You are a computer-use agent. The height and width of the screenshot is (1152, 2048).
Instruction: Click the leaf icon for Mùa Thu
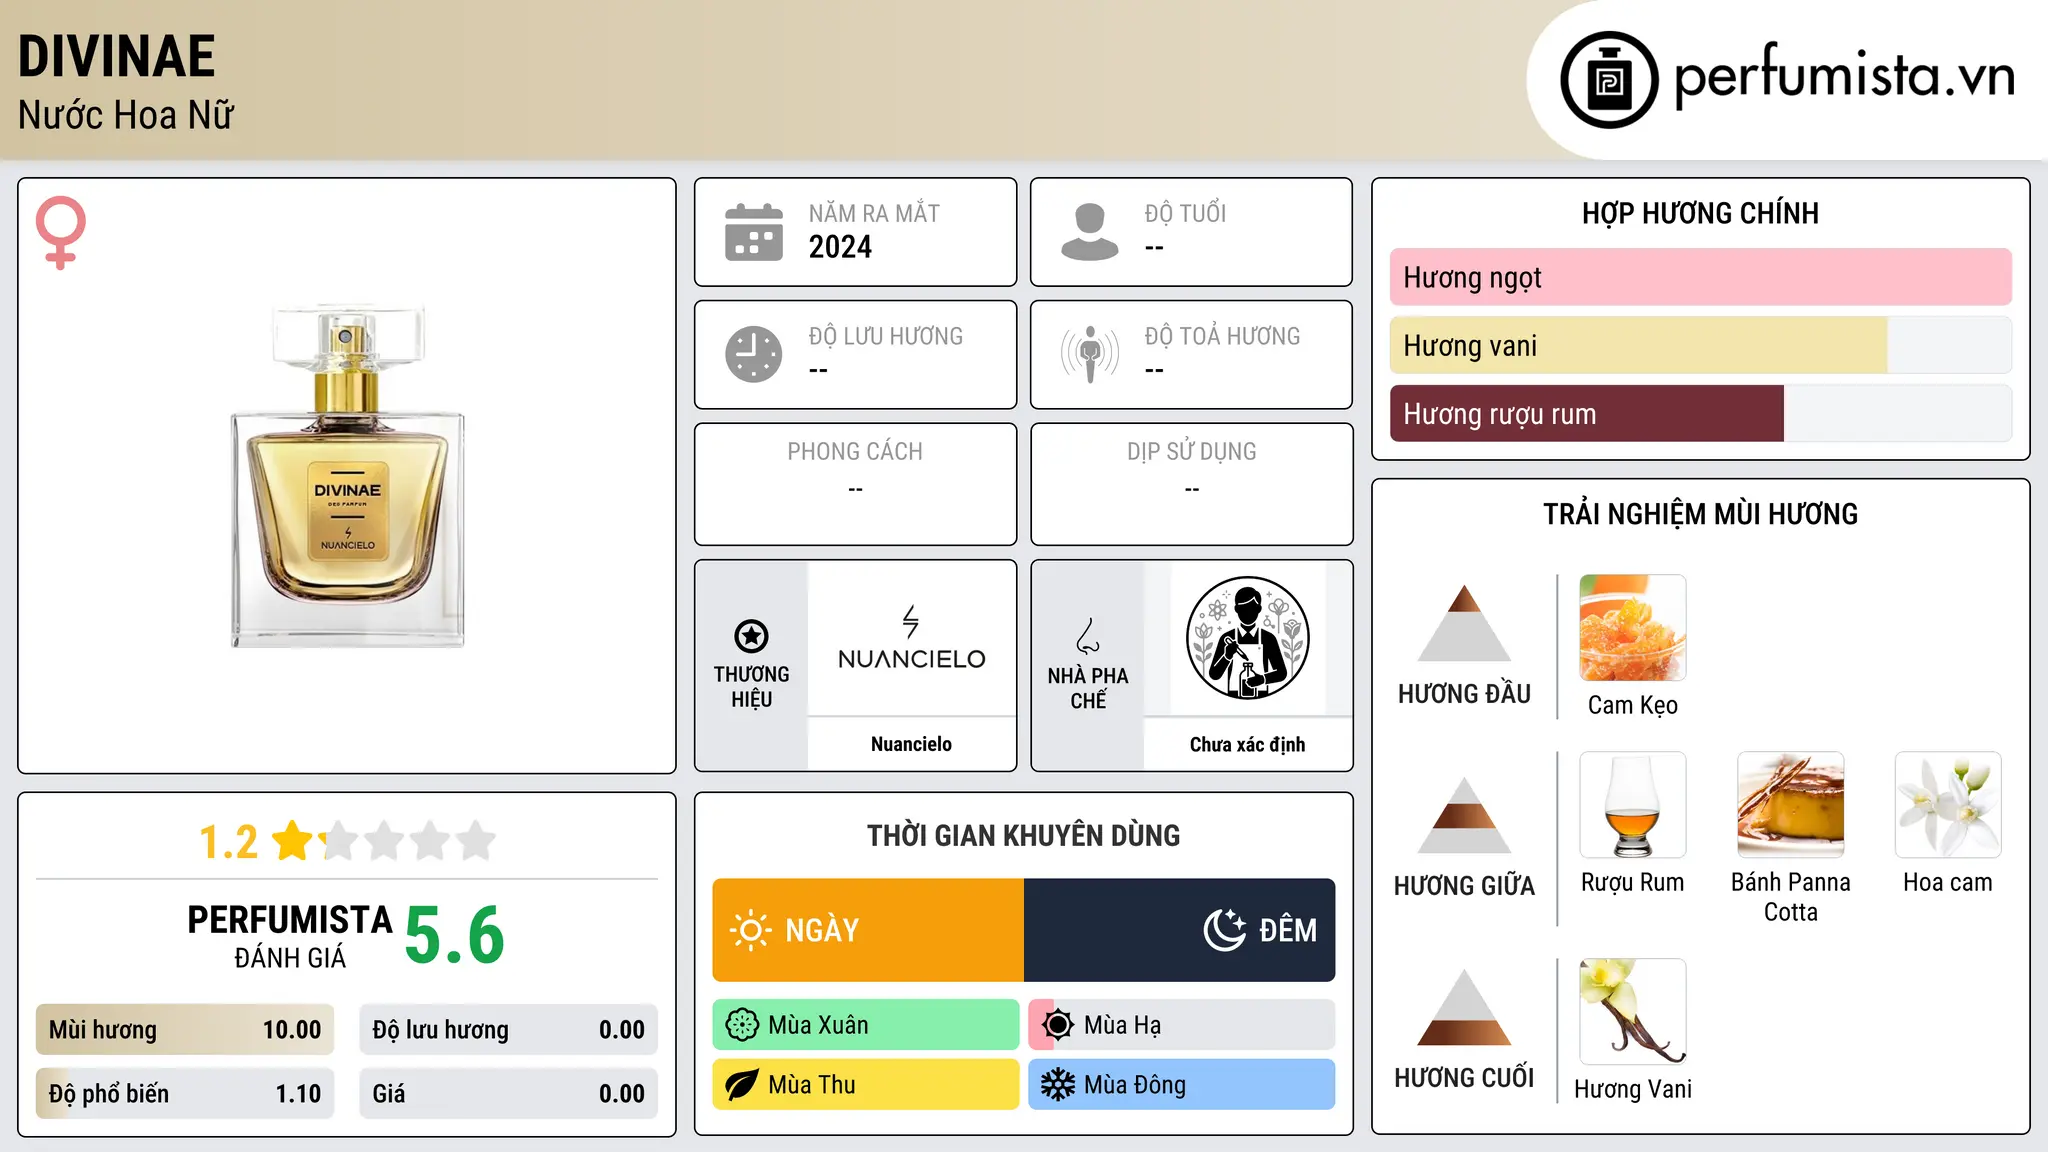click(x=742, y=1085)
